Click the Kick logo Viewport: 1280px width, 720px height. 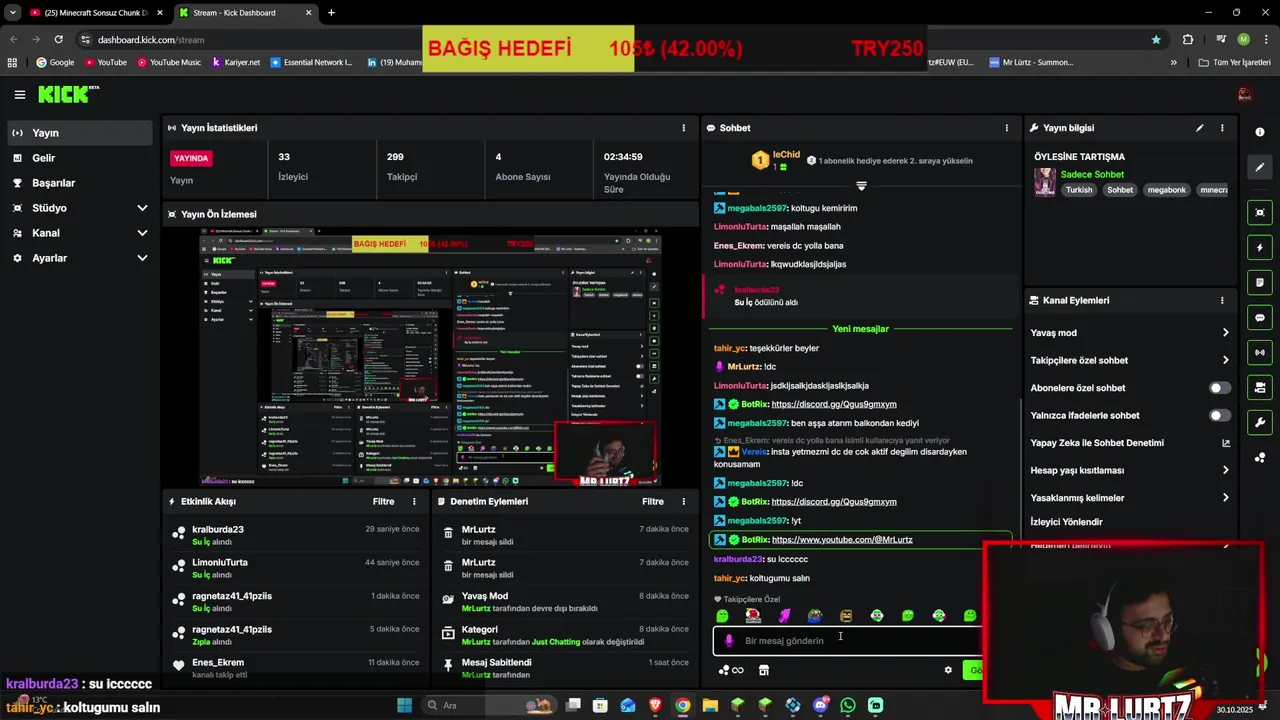click(69, 94)
